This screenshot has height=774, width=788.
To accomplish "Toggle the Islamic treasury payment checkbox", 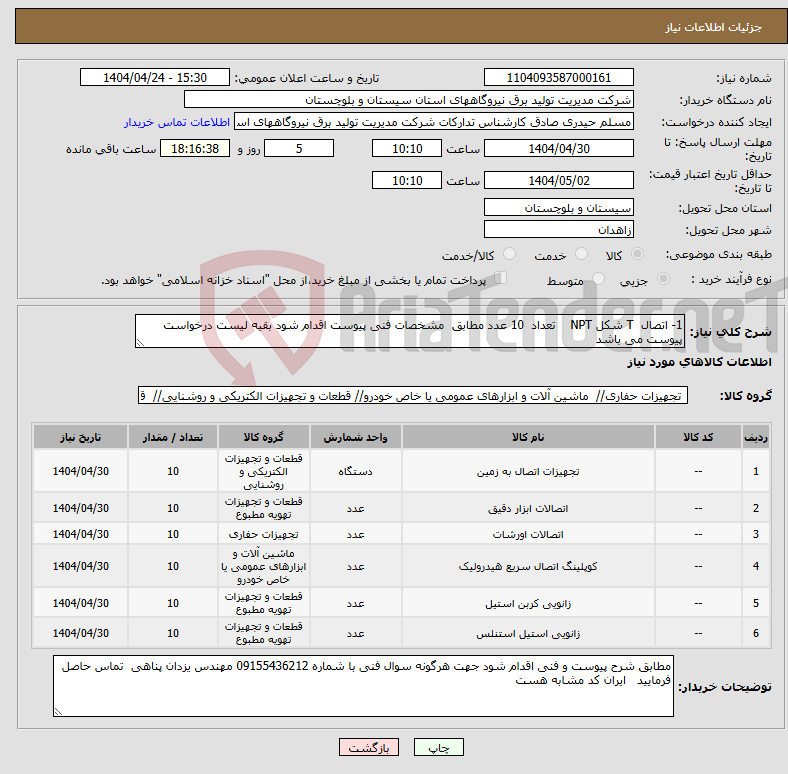I will pos(501,277).
